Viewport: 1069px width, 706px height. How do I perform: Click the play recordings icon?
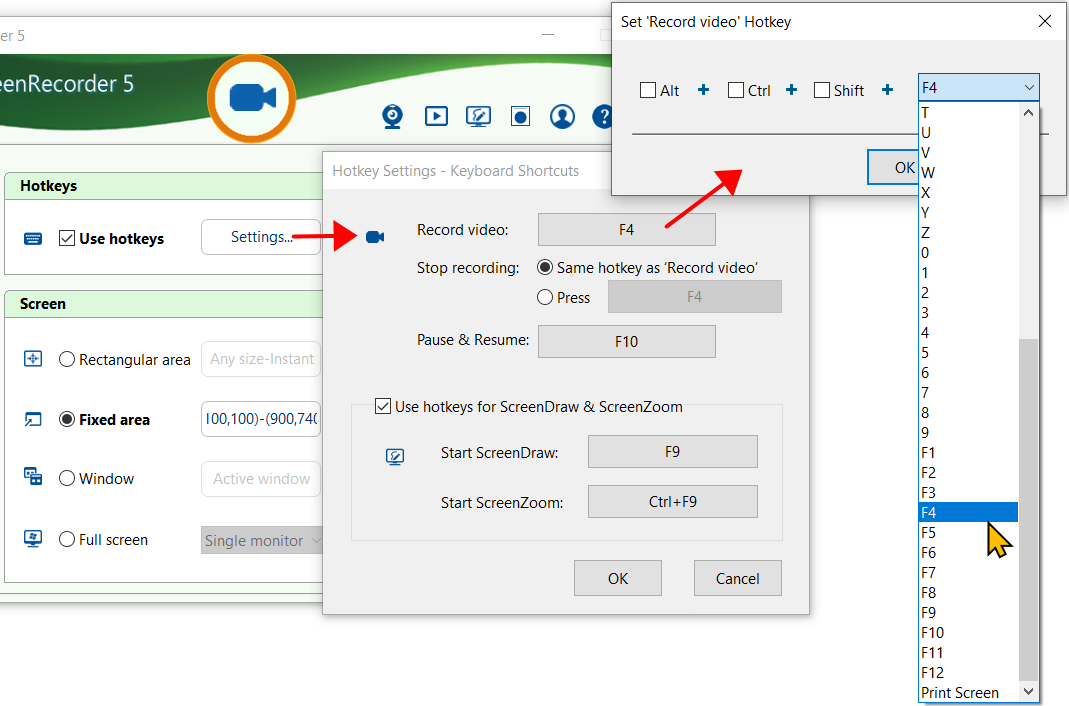coord(436,117)
